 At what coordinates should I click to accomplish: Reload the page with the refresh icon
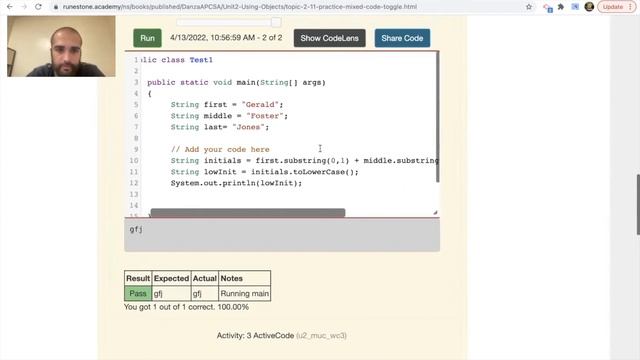(38, 7)
